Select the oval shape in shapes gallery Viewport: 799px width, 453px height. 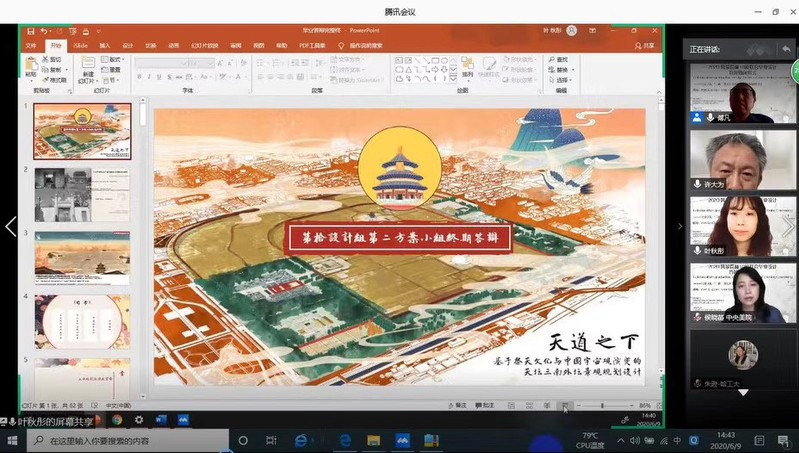point(444,61)
